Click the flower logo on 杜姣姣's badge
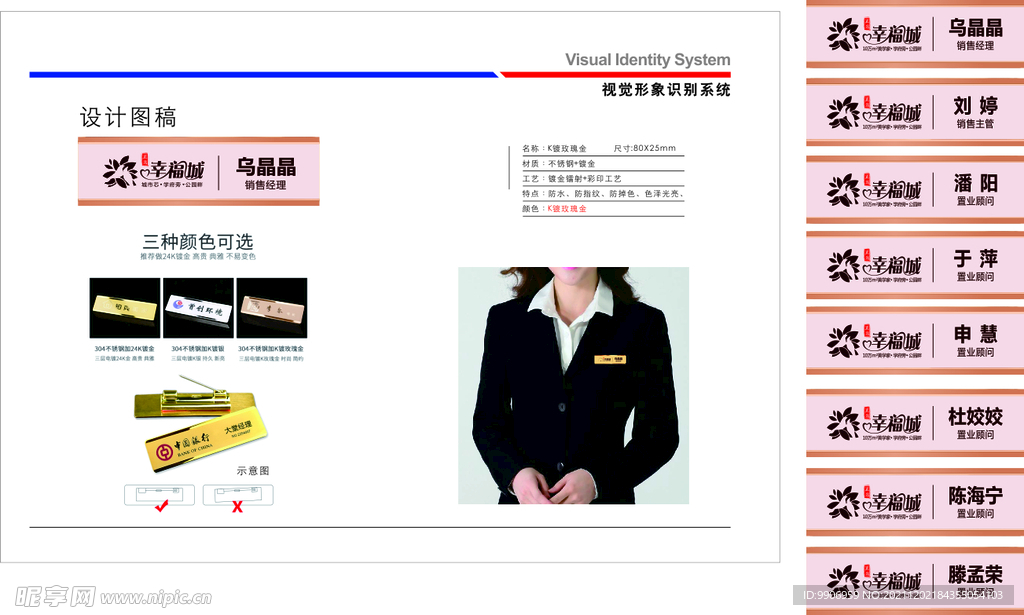Screen dimensions: 1024x615 coord(844,423)
